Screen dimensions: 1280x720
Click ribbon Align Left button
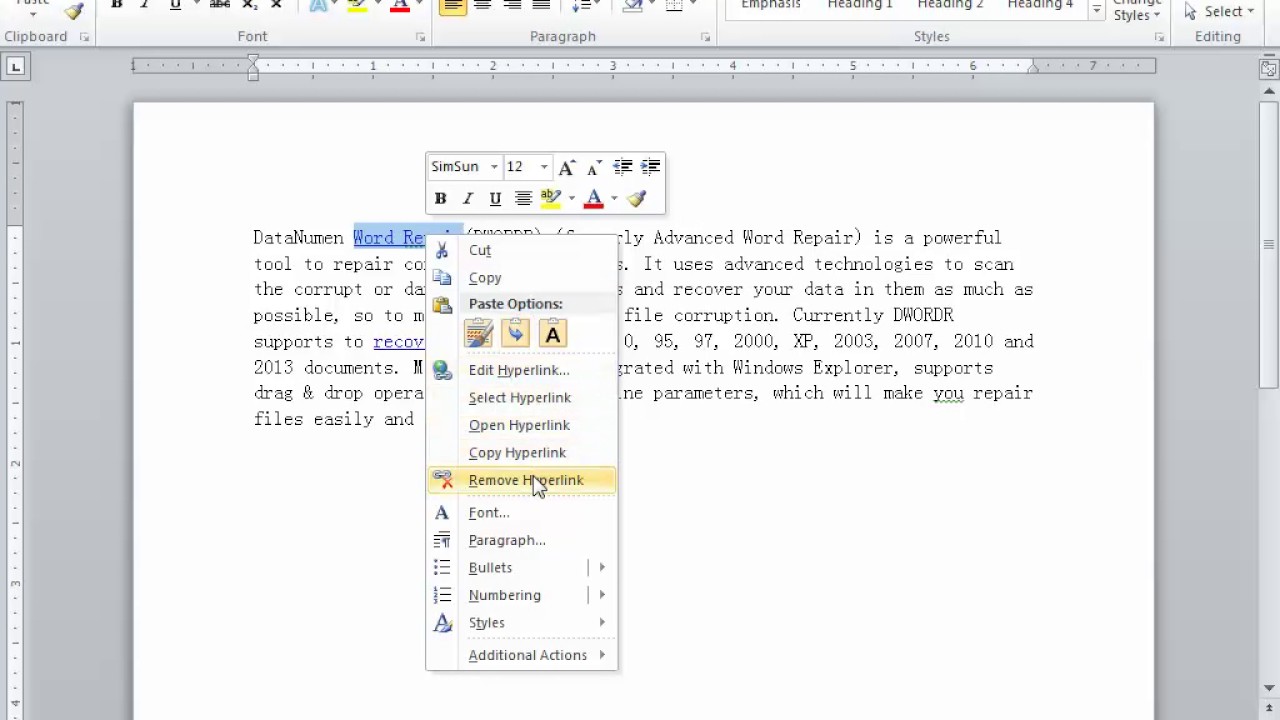pyautogui.click(x=453, y=5)
